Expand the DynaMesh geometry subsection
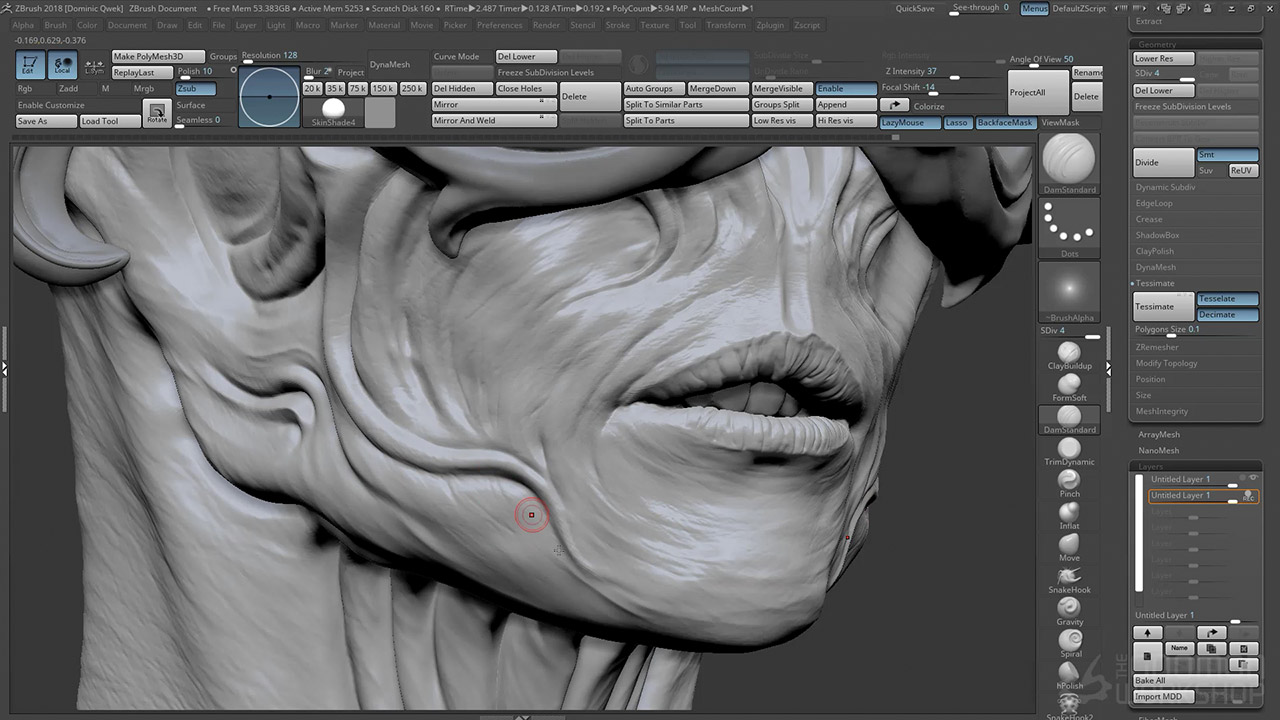The image size is (1280, 720). pos(1155,267)
